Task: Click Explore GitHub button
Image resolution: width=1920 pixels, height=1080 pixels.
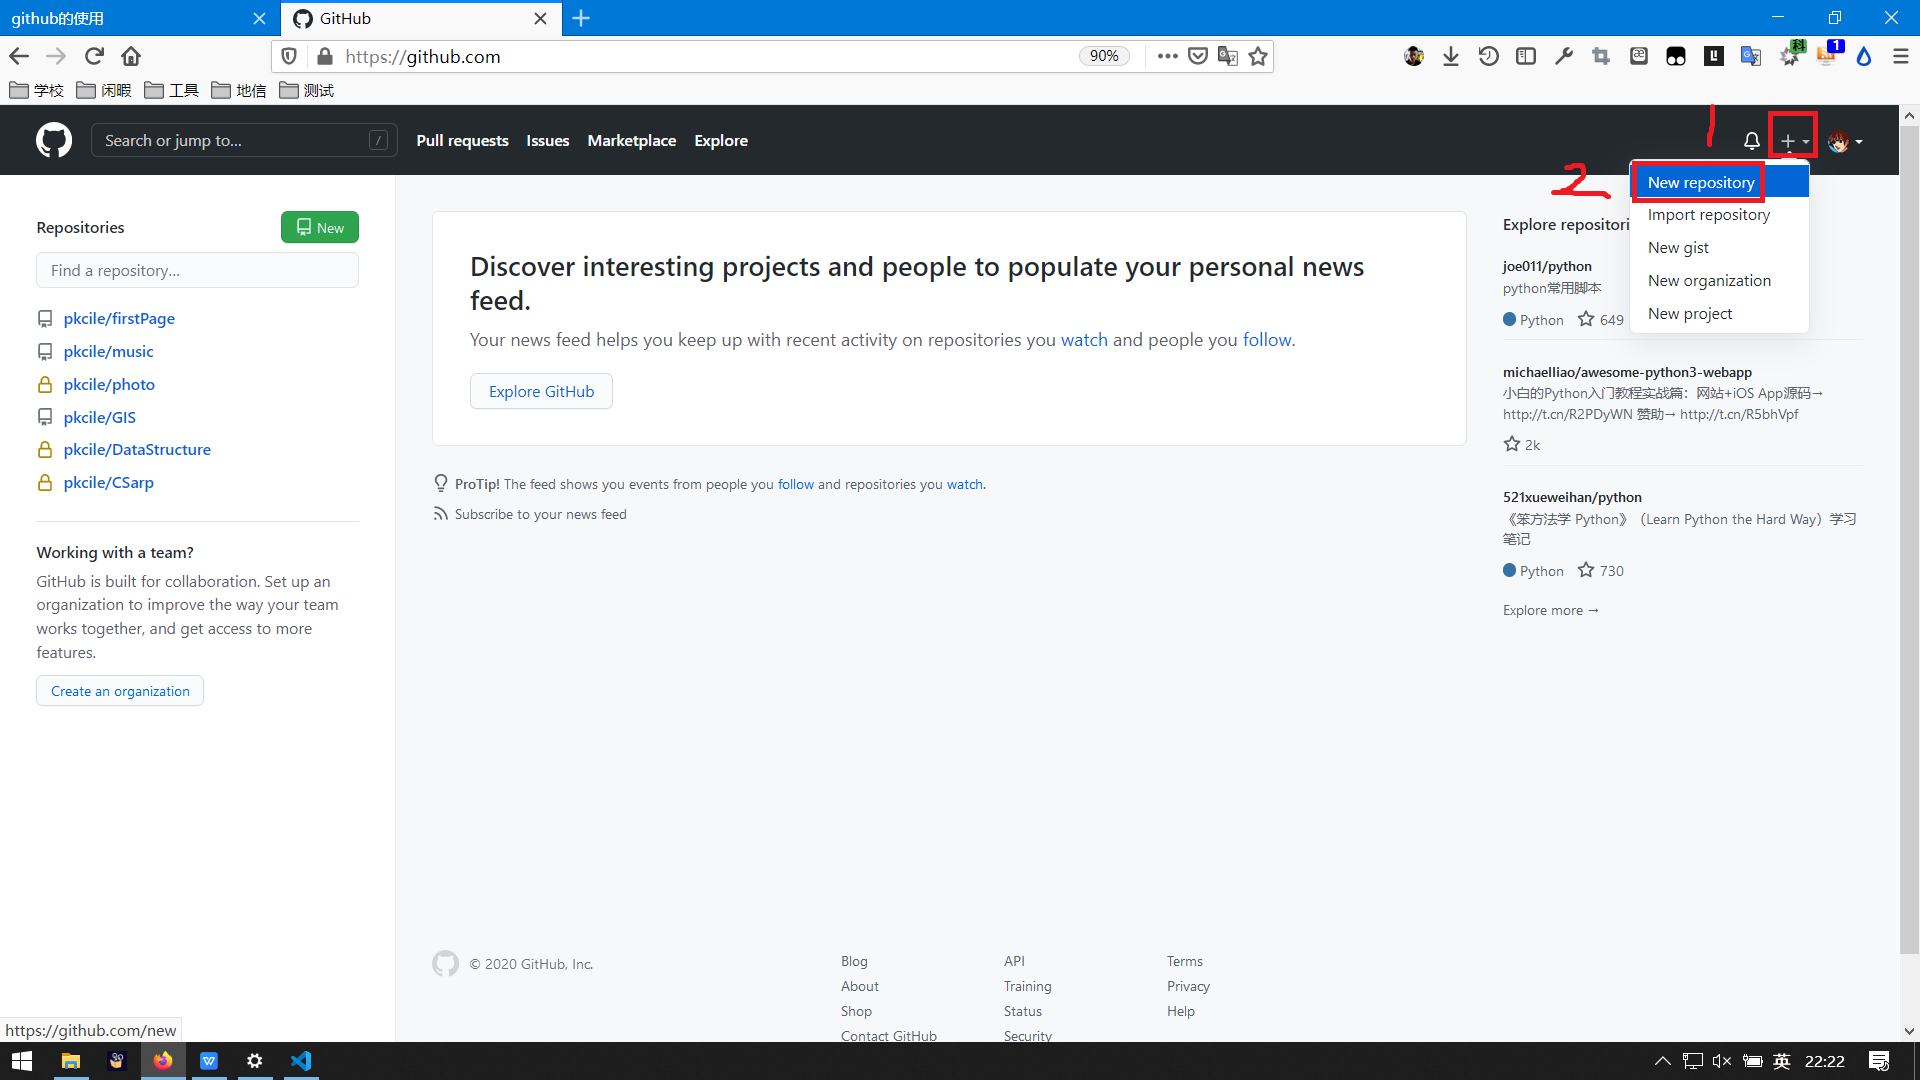Action: coord(541,391)
